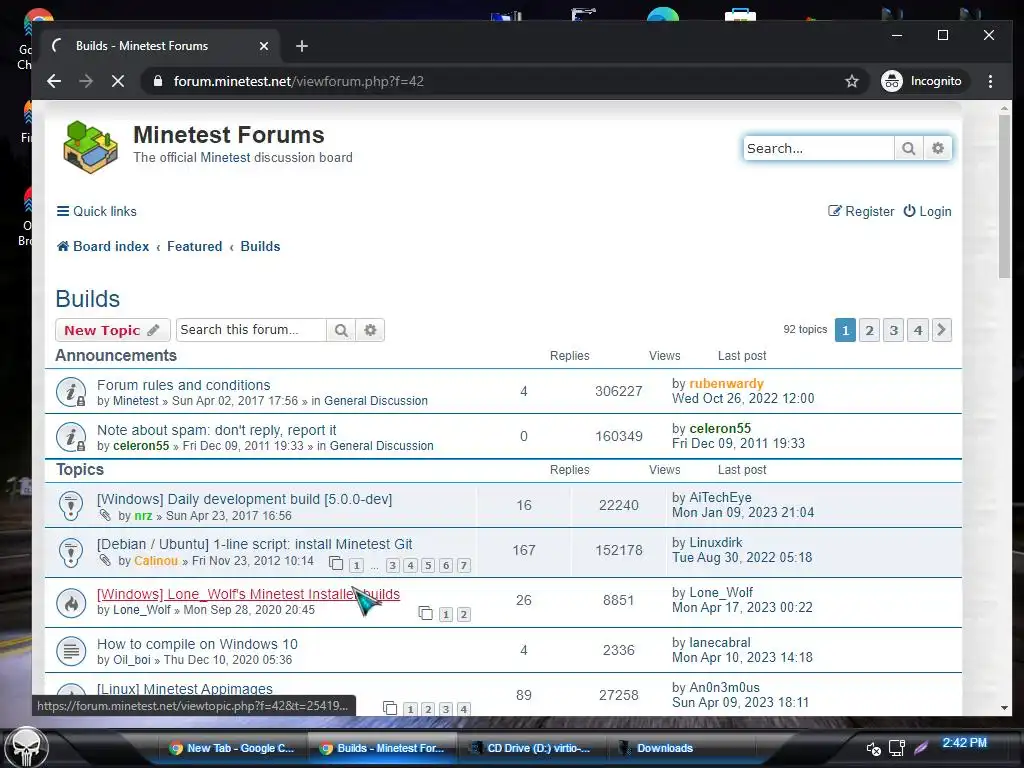Image resolution: width=1024 pixels, height=768 pixels.
Task: Click the volume muted tray icon
Action: [873, 748]
